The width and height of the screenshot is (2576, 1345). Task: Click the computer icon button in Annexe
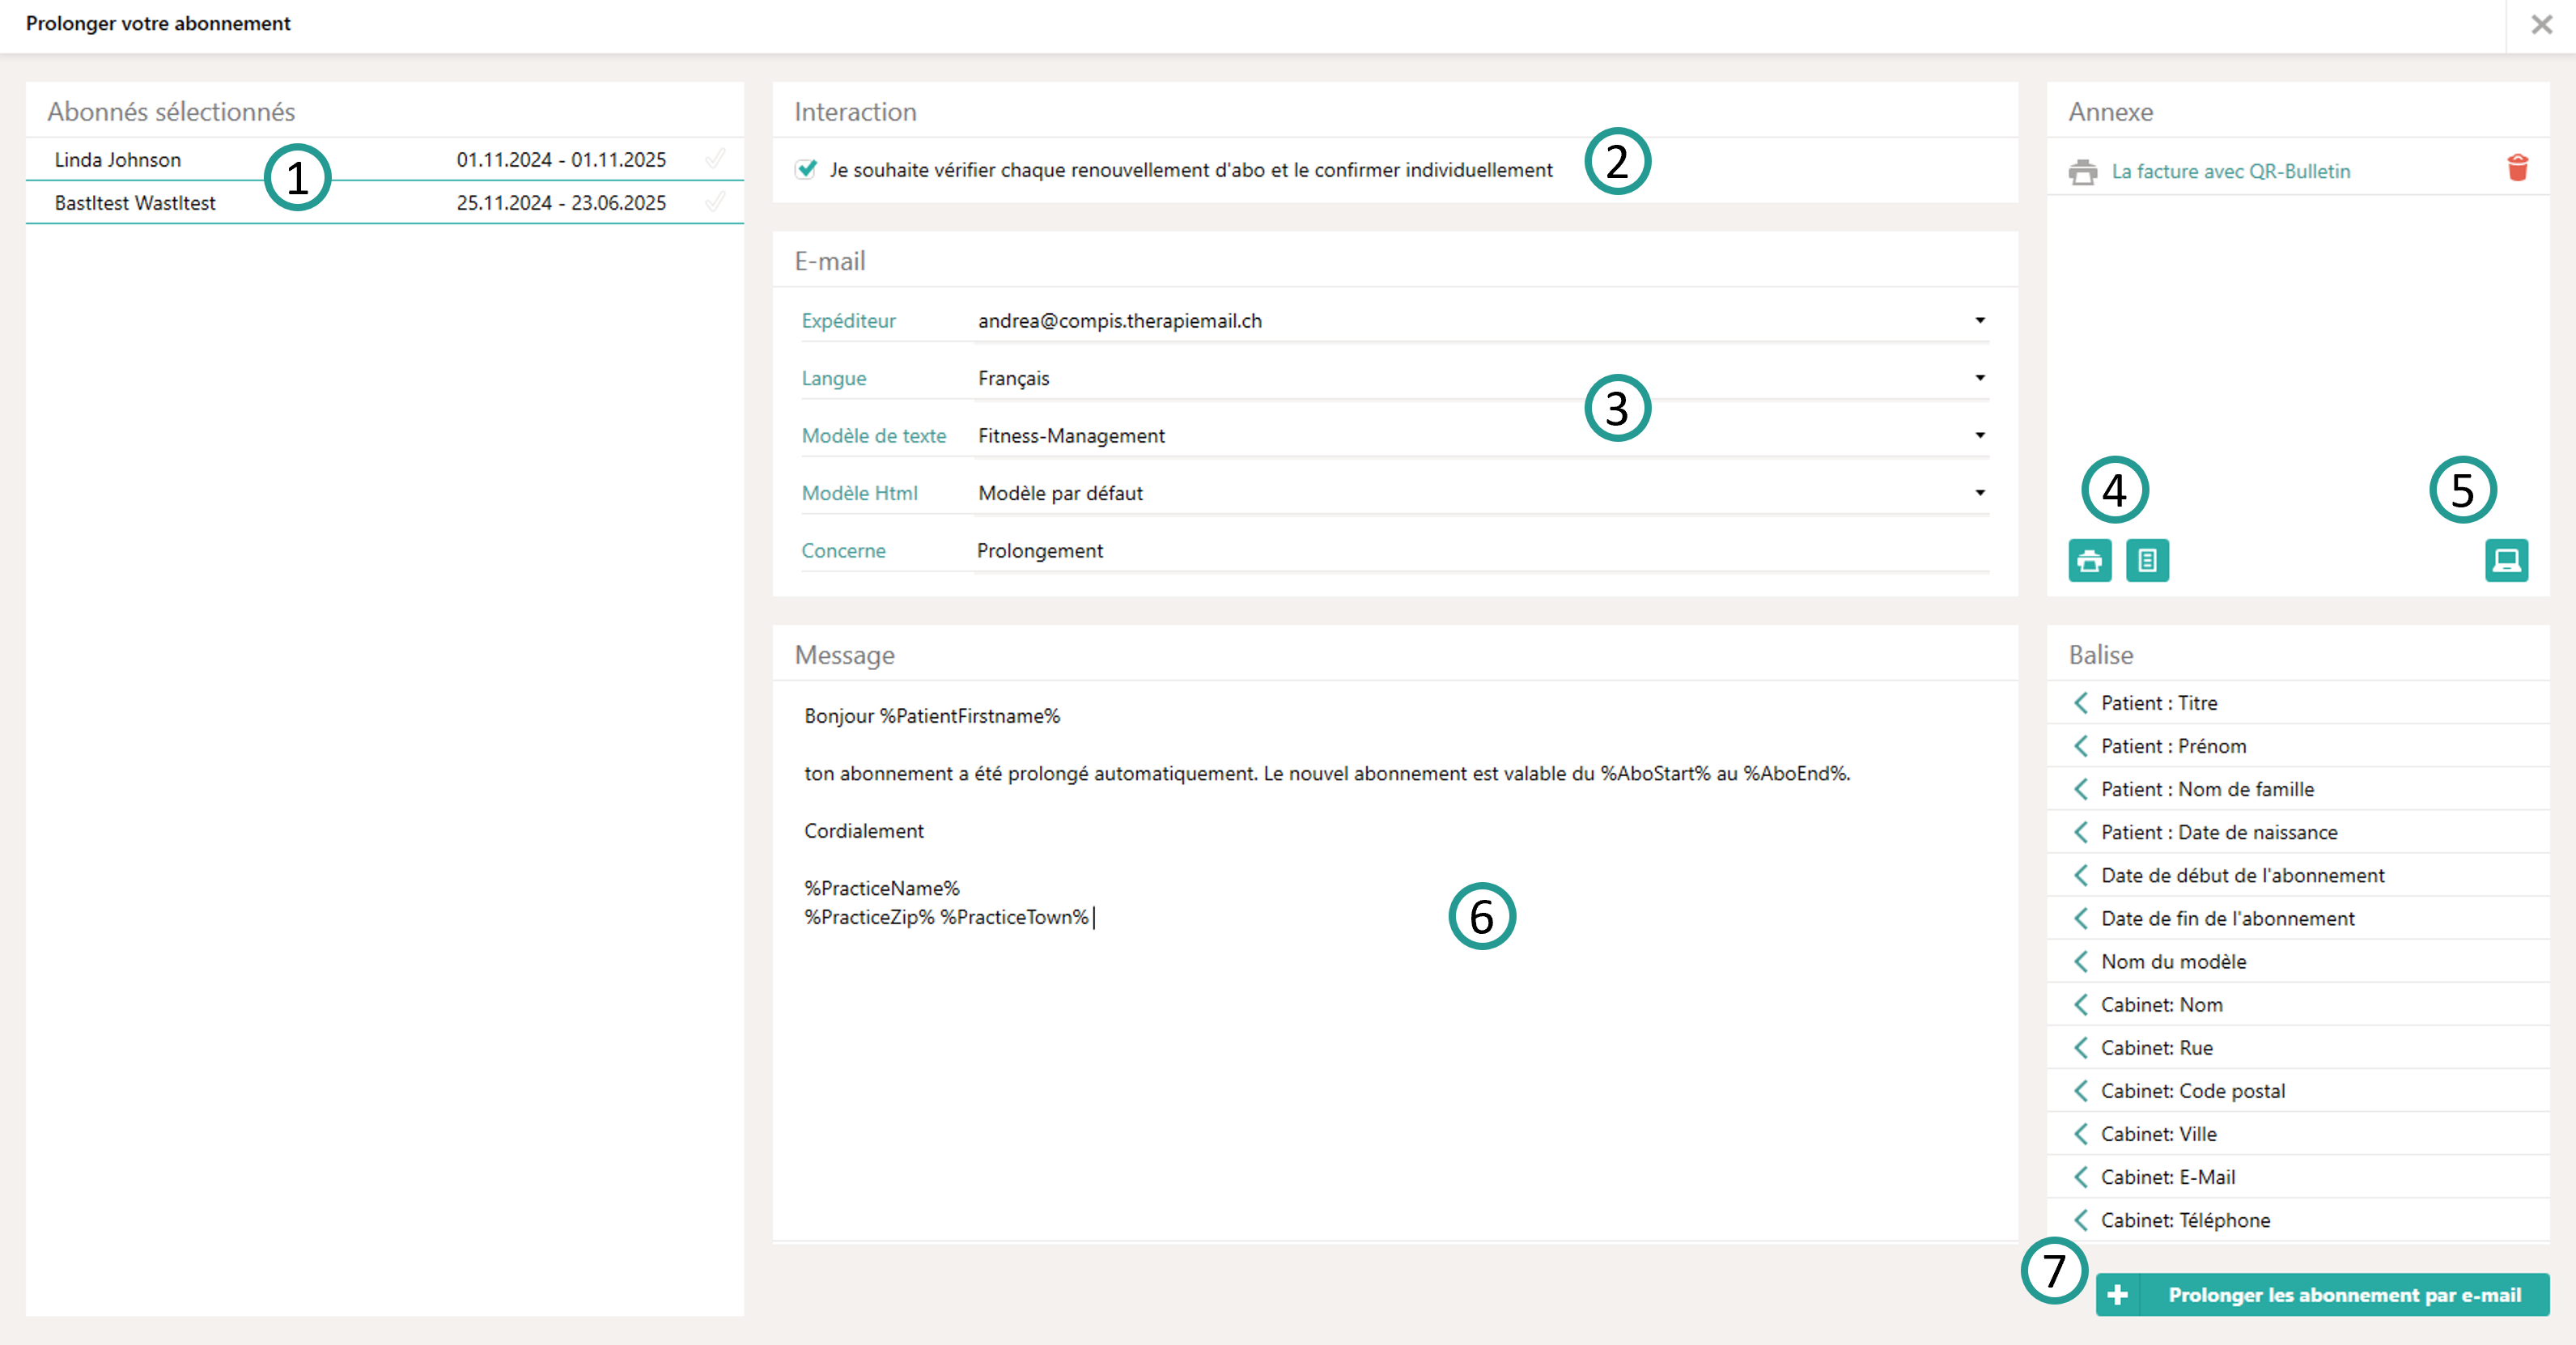(x=2506, y=560)
